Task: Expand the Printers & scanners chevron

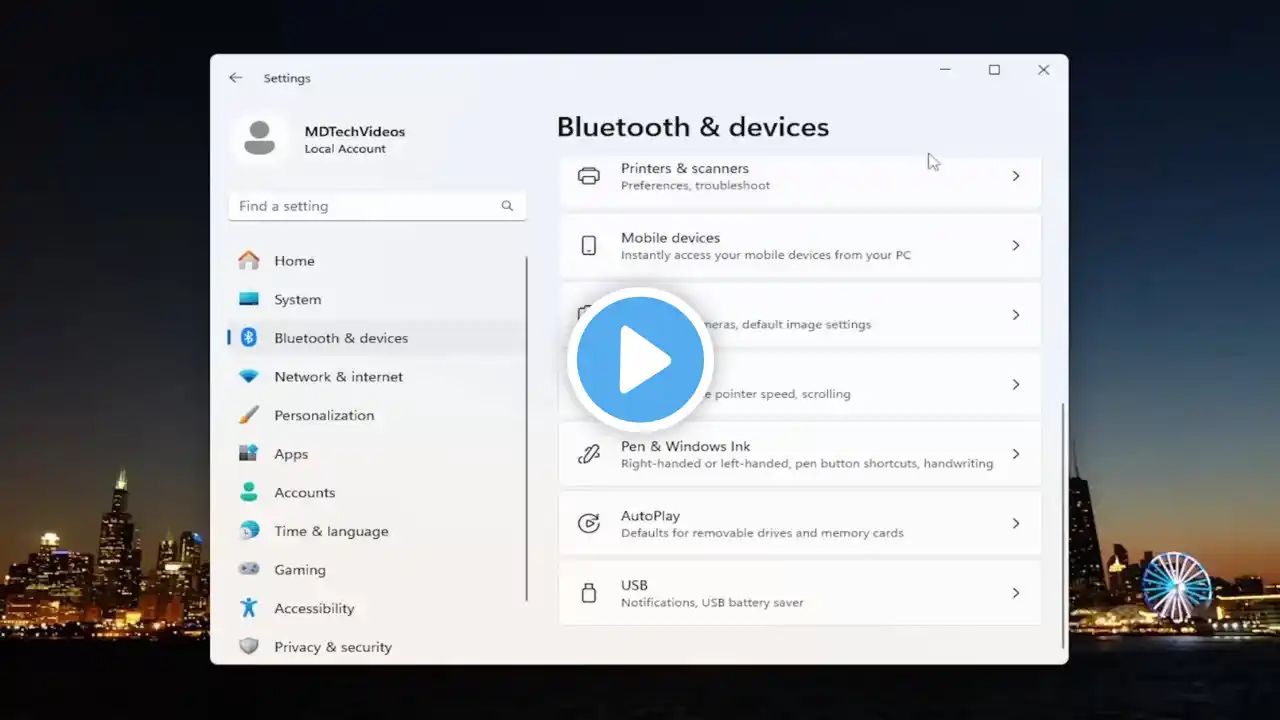Action: (x=1015, y=176)
